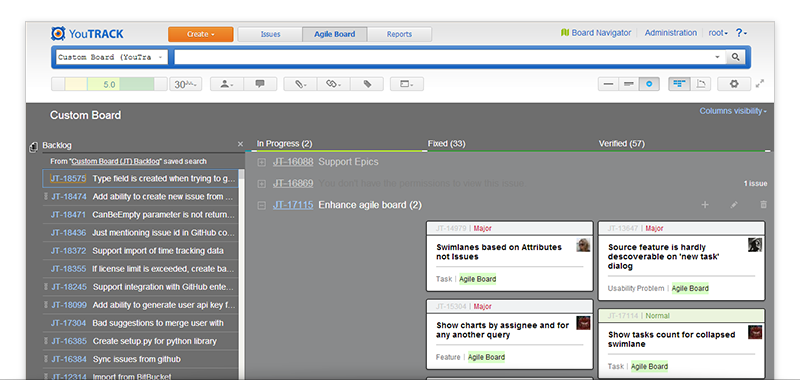Open the Reports tab
The width and height of the screenshot is (800, 380).
[x=399, y=34]
